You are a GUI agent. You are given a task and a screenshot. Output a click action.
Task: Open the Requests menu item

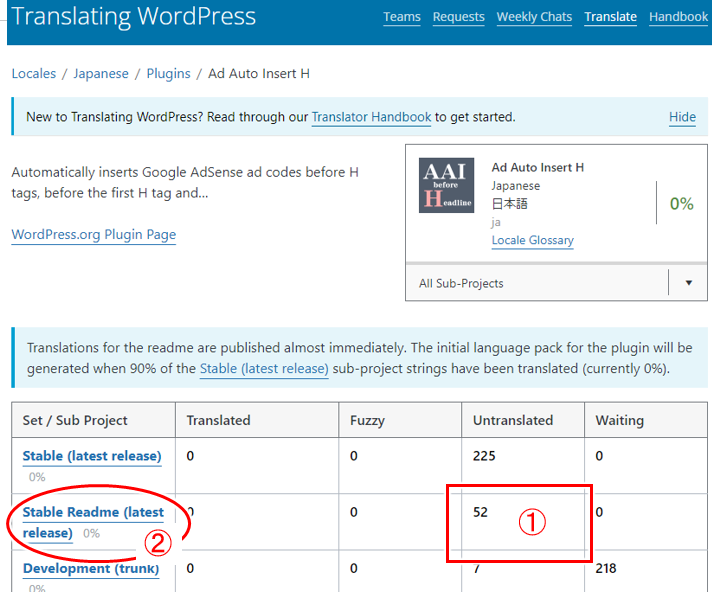tap(459, 17)
